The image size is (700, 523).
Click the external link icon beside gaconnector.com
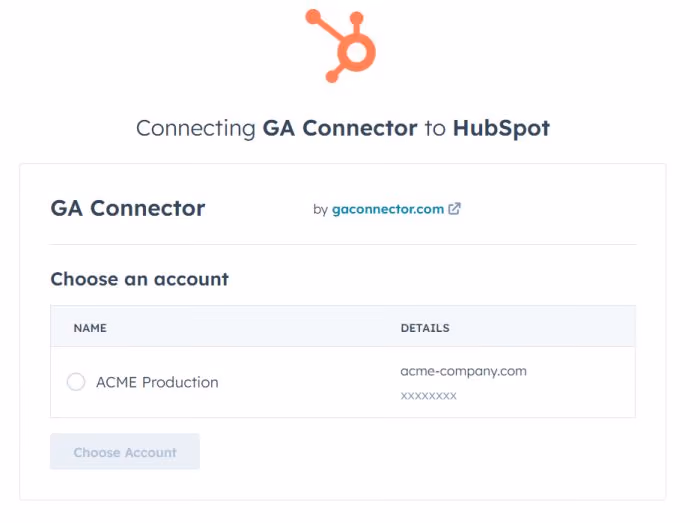coord(454,209)
